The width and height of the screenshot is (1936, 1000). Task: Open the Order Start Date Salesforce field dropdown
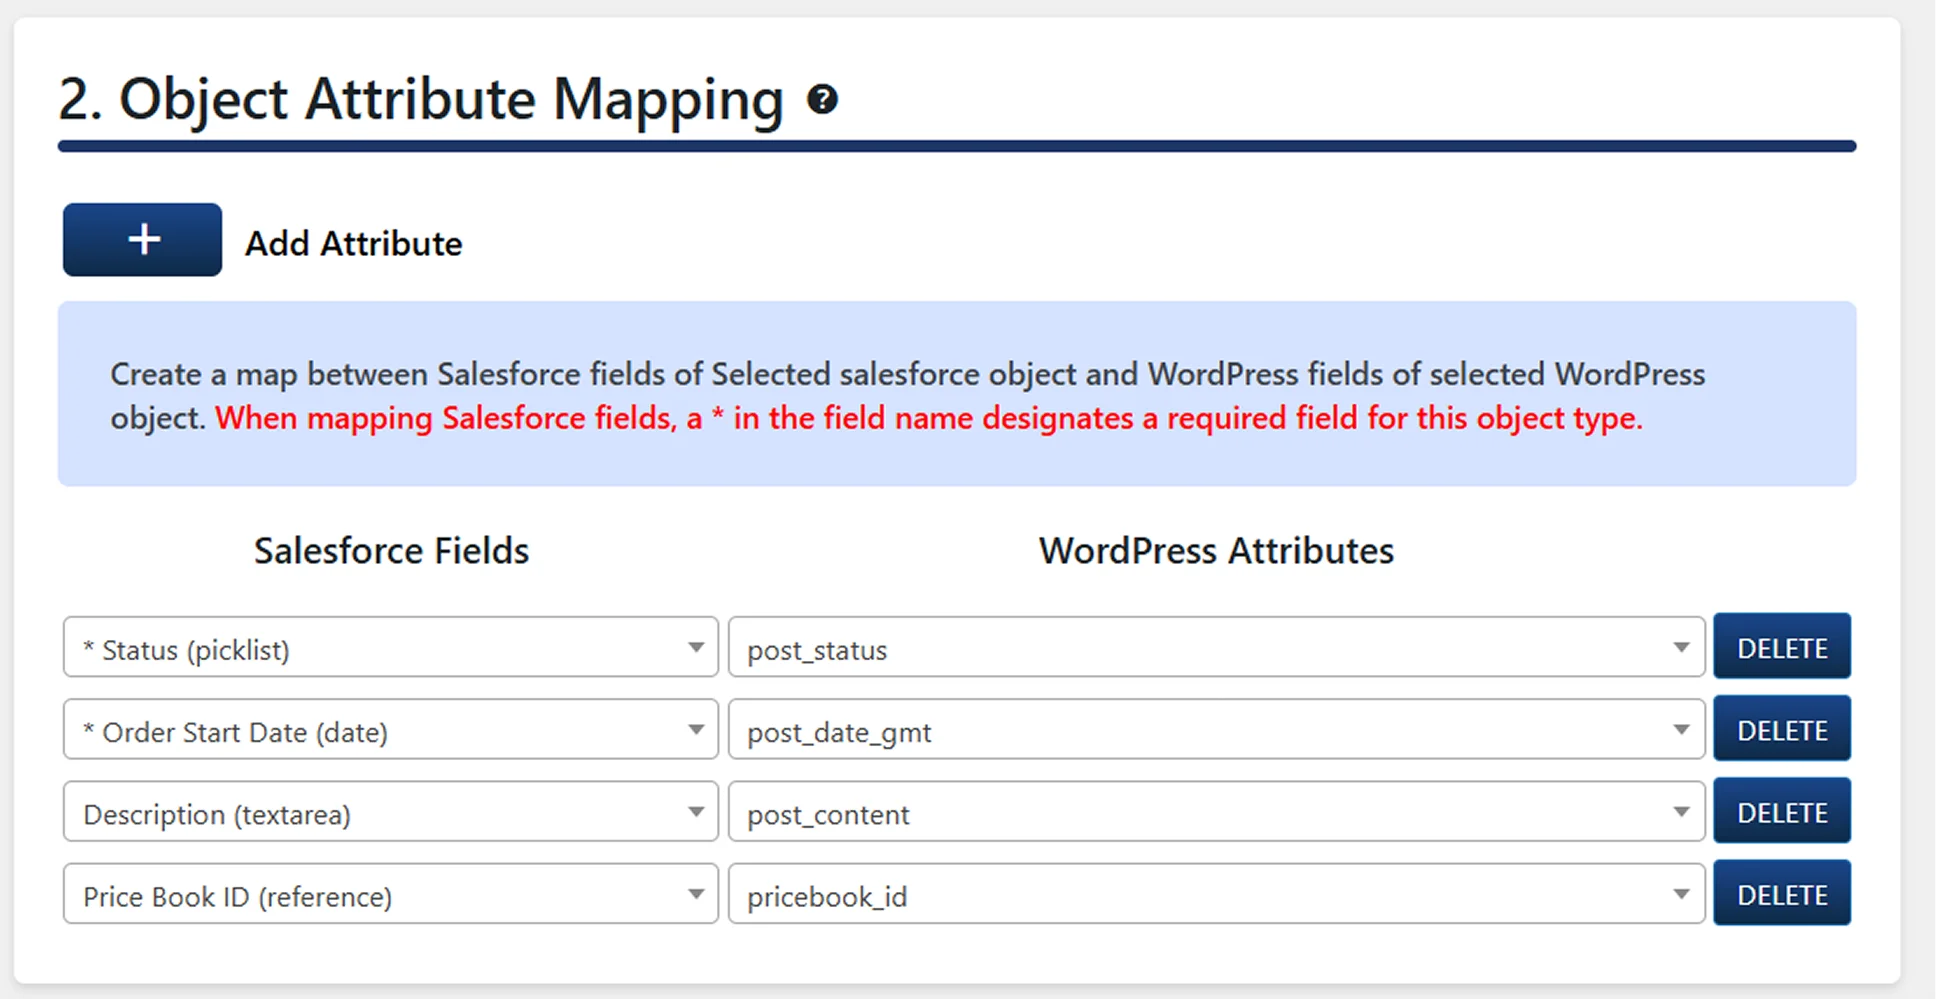click(390, 730)
